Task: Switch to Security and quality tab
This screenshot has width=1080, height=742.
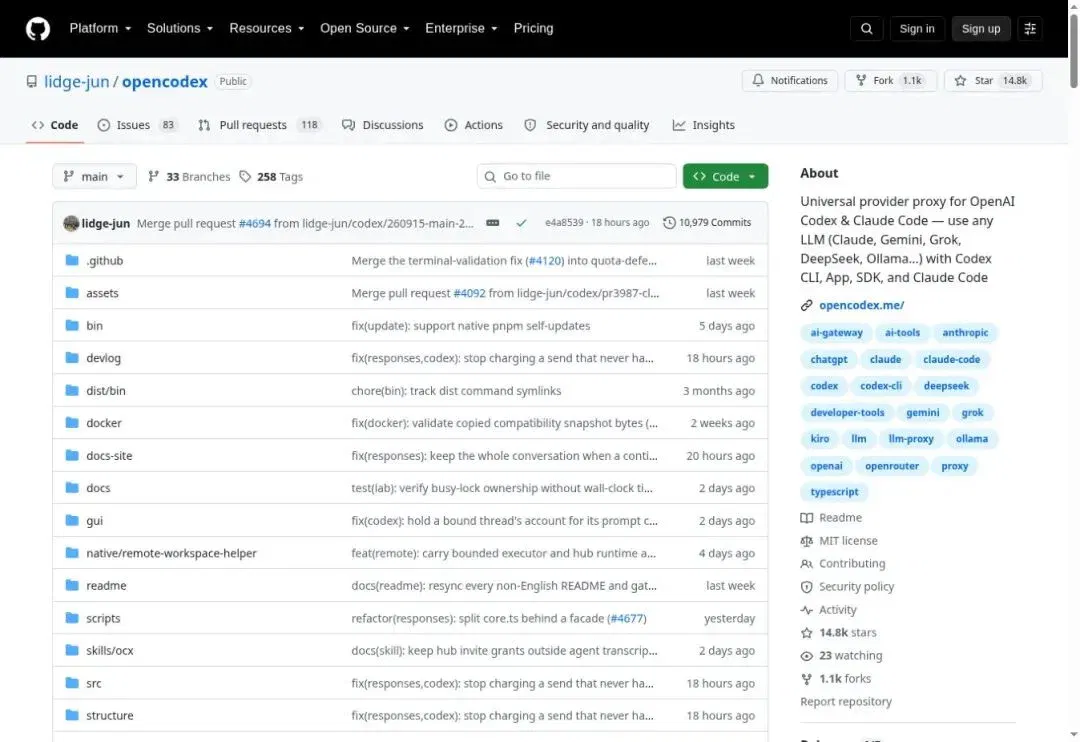Action: click(x=587, y=125)
